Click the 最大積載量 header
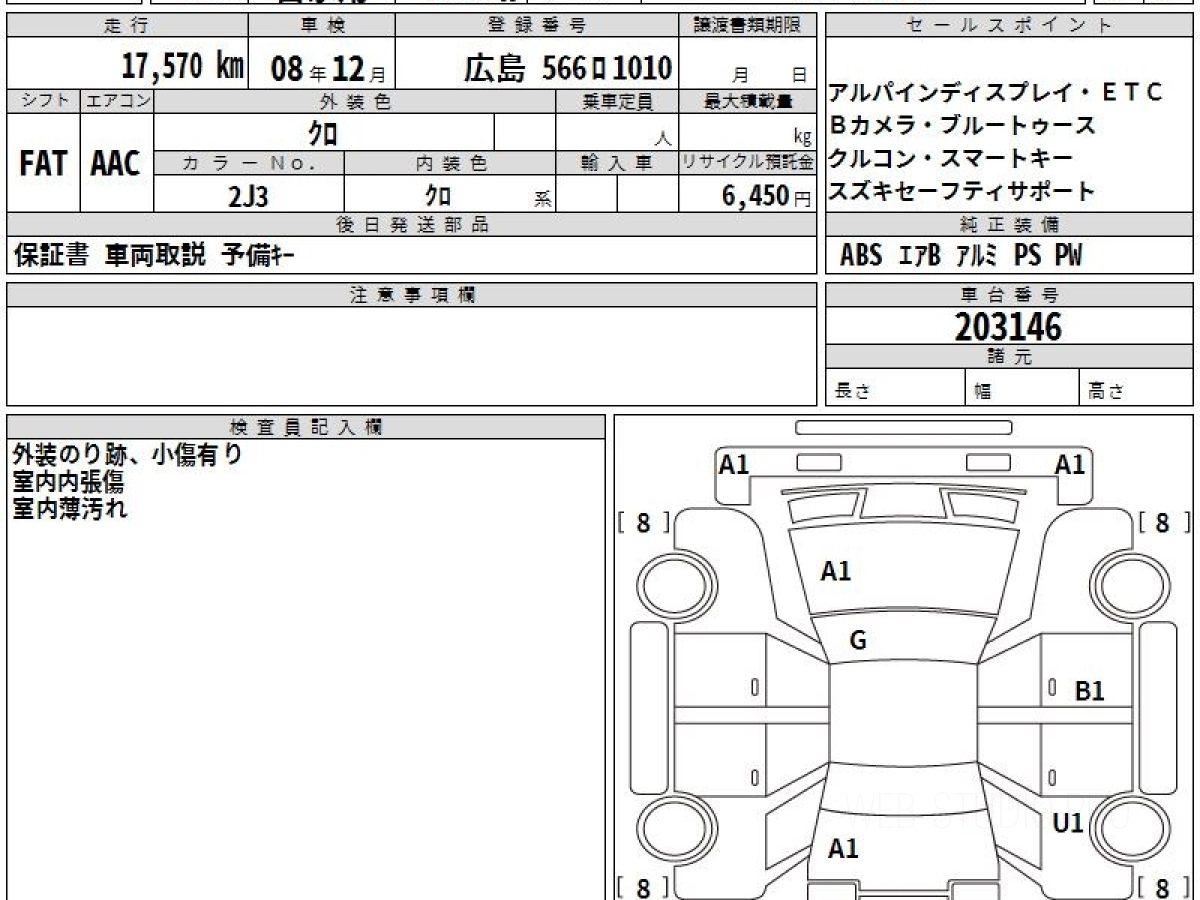 748,101
